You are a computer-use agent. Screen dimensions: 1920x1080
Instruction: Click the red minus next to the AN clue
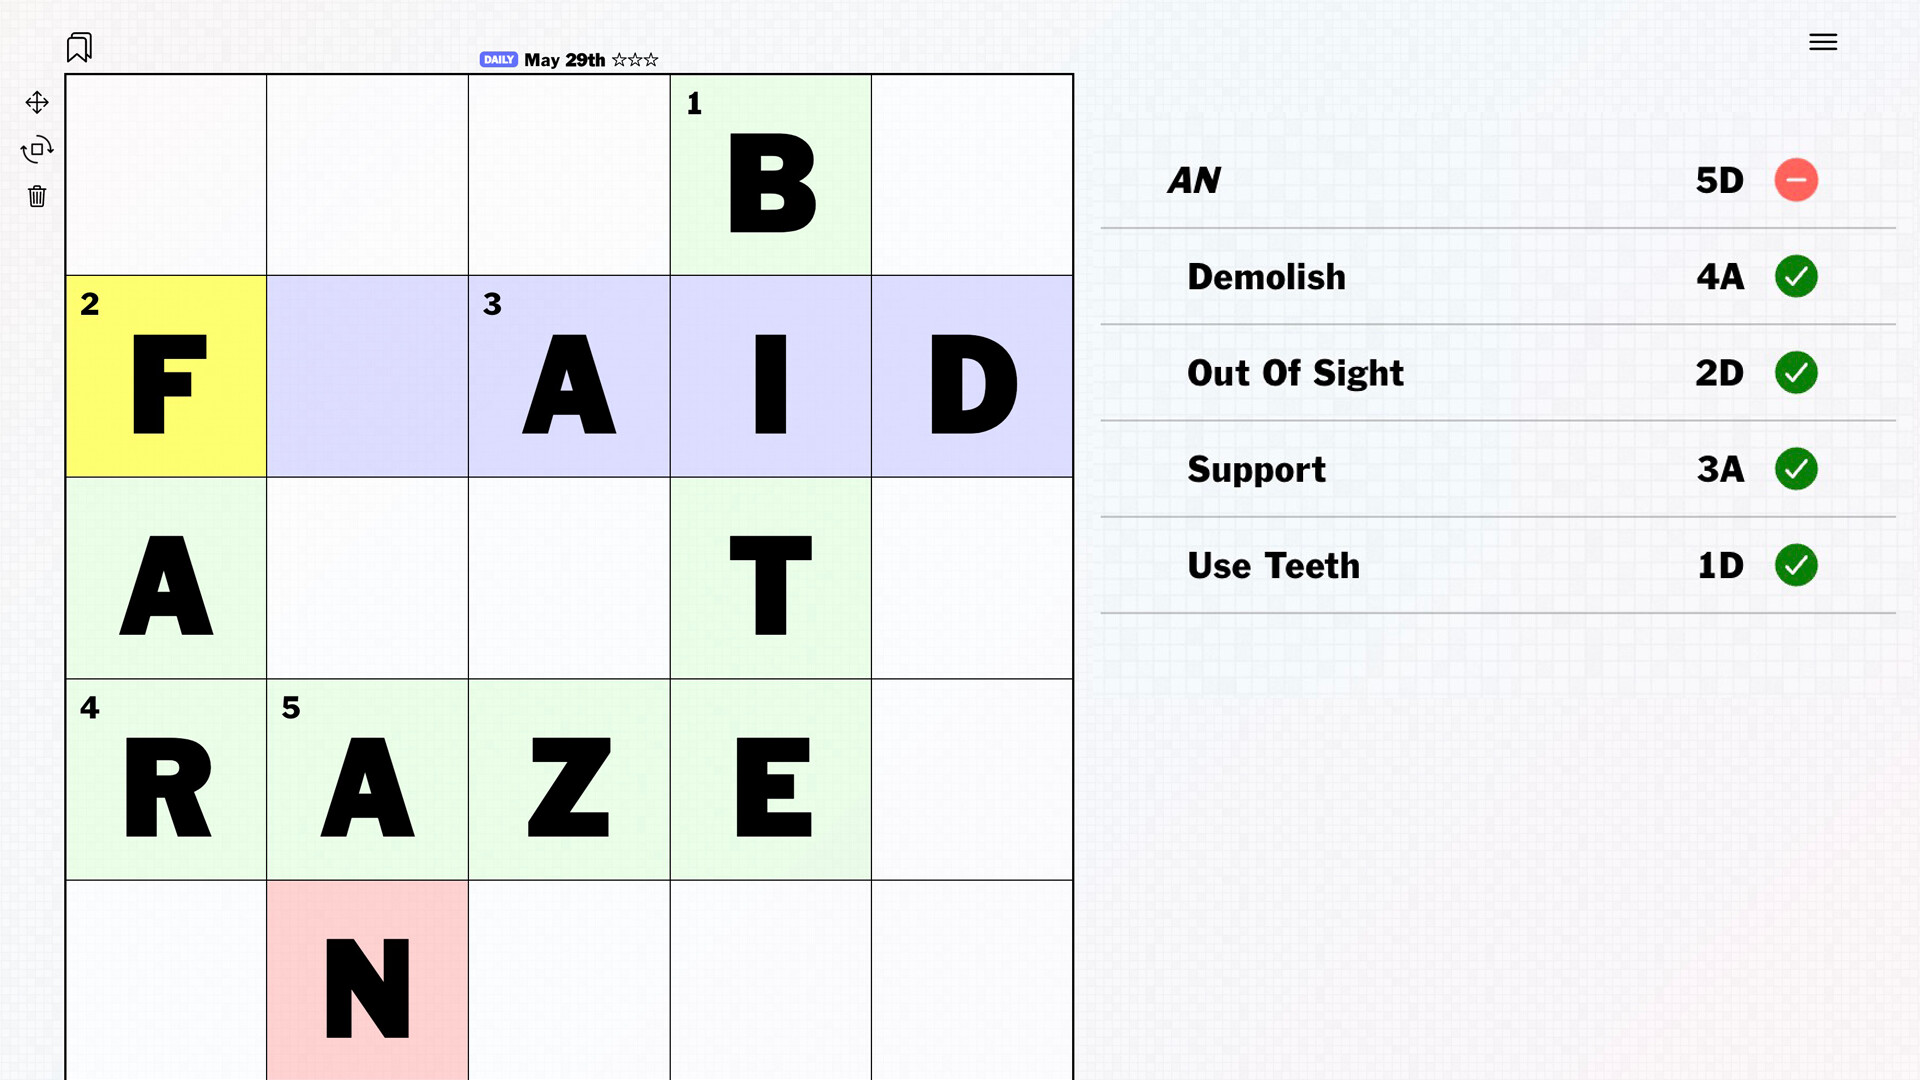[x=1795, y=180]
